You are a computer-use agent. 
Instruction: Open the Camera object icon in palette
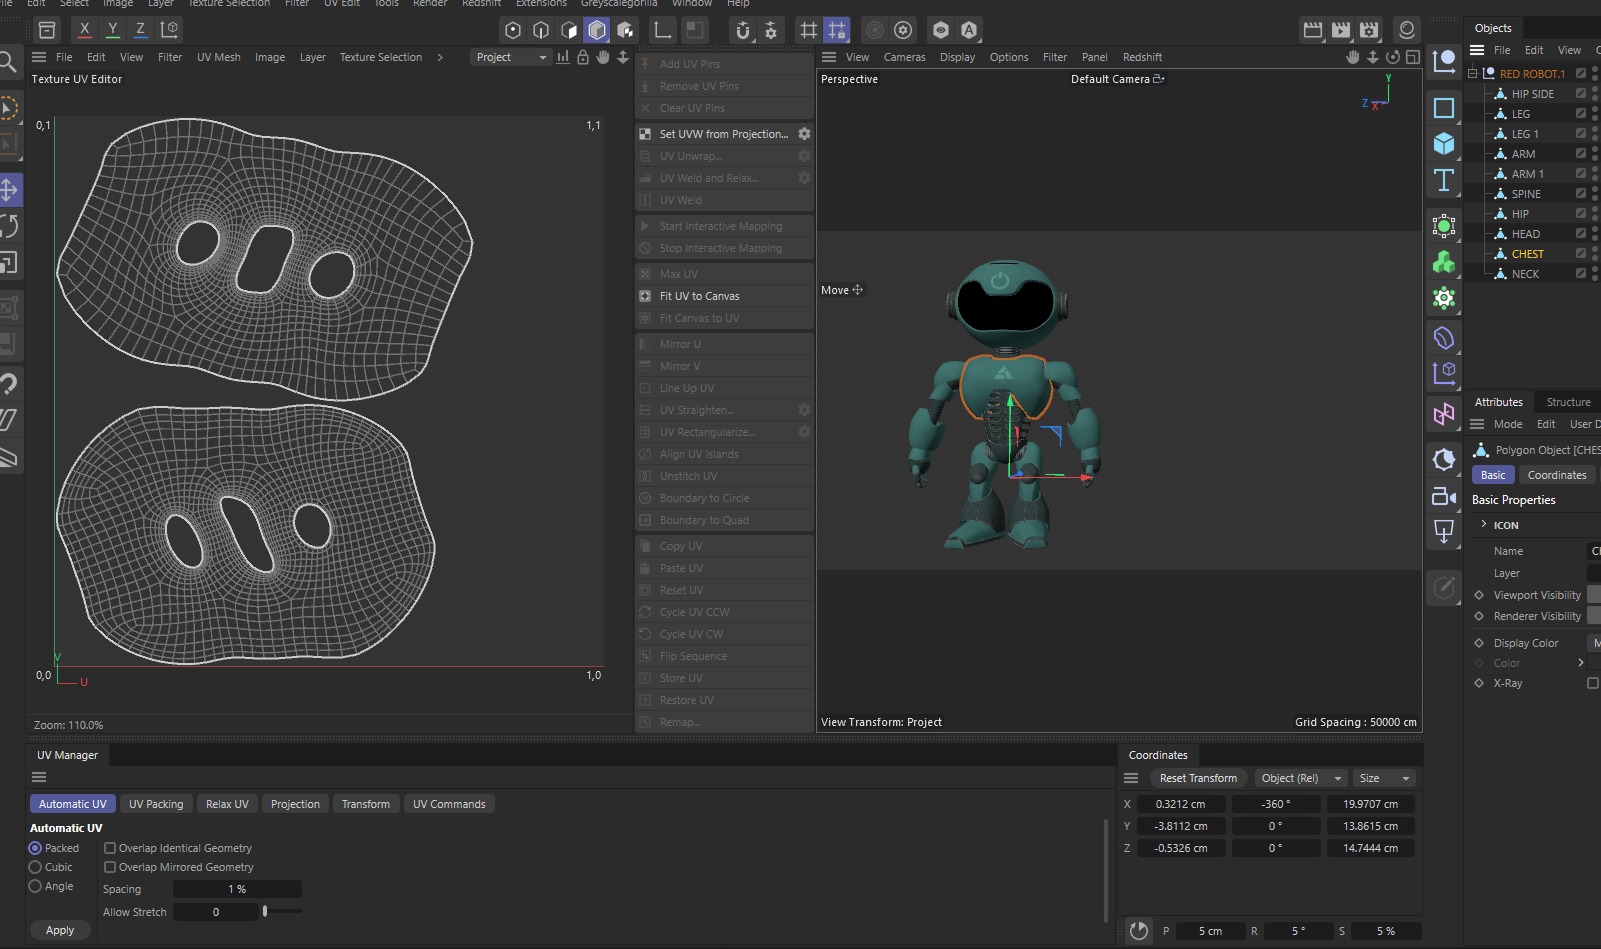coord(1444,496)
